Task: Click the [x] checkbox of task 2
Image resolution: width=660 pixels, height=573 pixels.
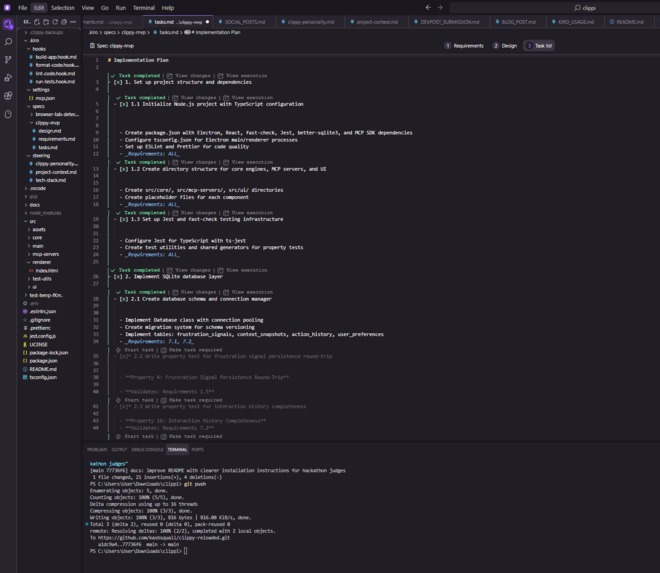Action: 118,277
